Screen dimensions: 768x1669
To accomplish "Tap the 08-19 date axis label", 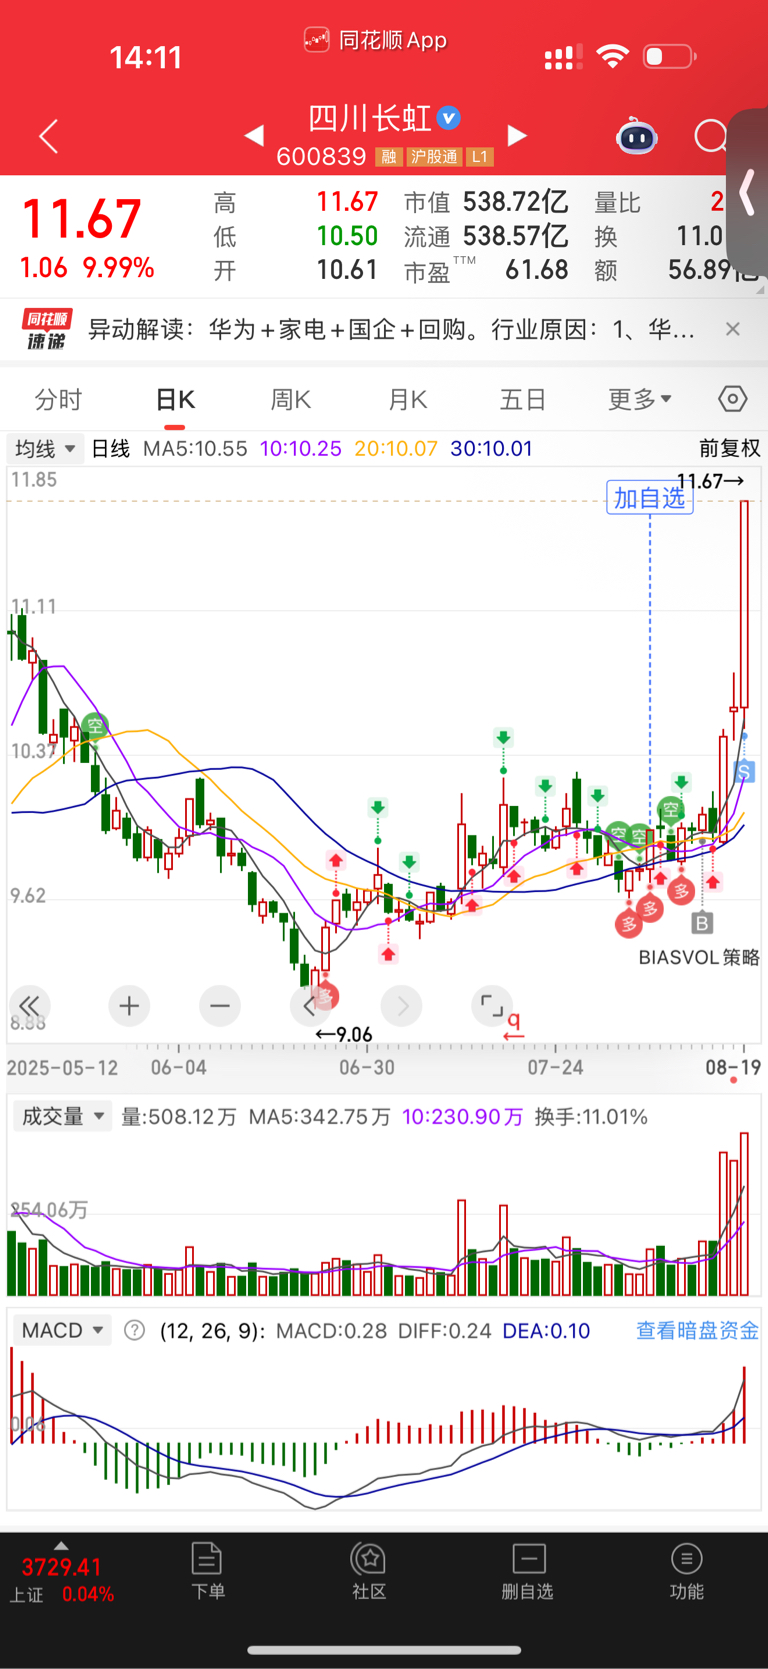I will pos(733,1067).
